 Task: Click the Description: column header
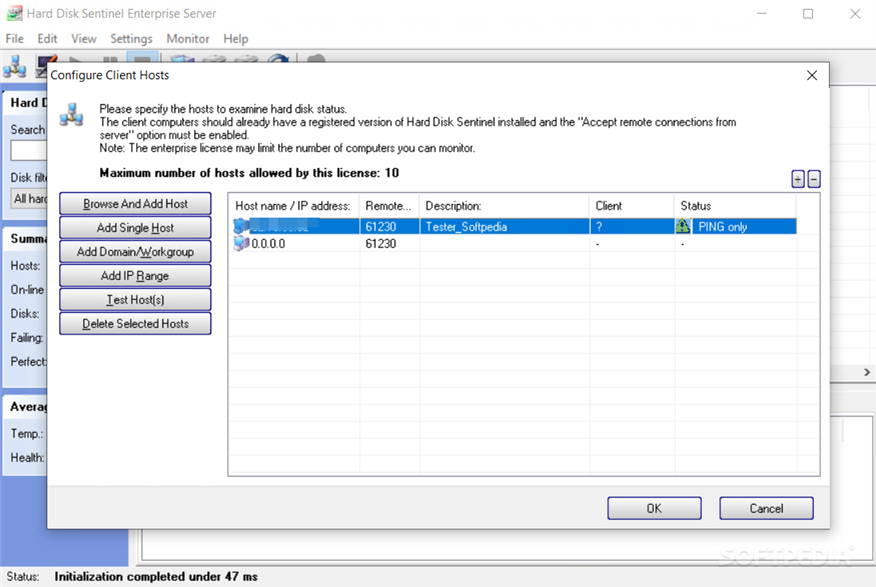point(504,206)
